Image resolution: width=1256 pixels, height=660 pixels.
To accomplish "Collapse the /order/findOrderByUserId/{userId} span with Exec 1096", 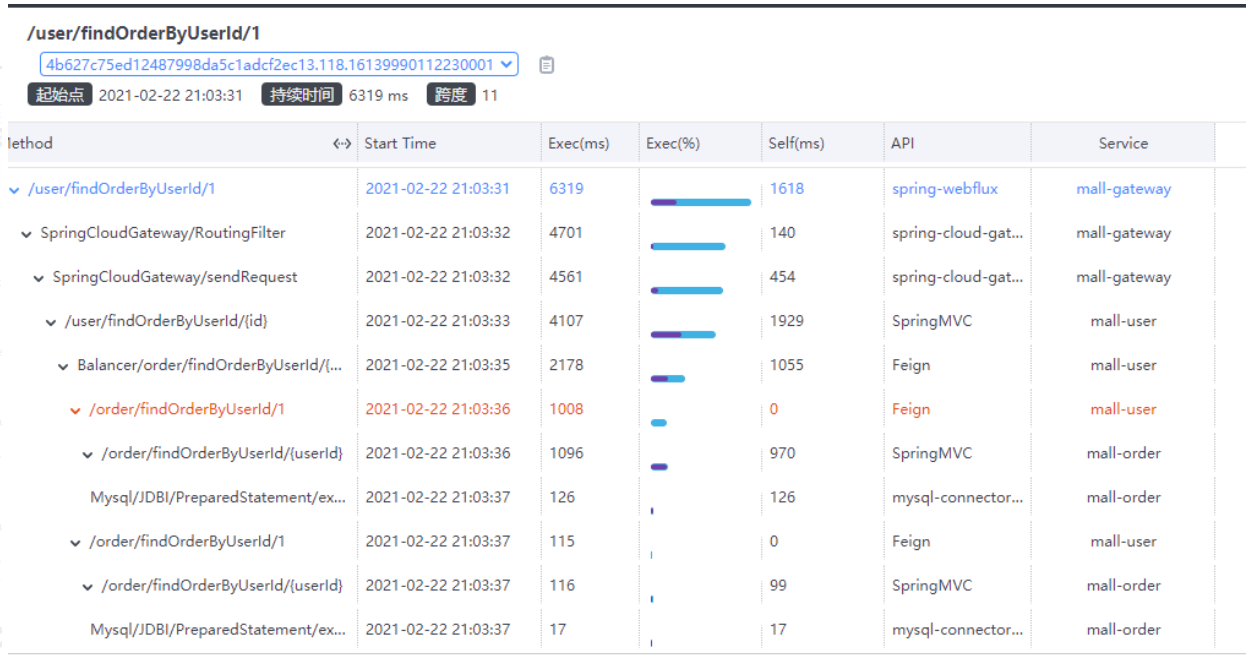I will pyautogui.click(x=88, y=454).
